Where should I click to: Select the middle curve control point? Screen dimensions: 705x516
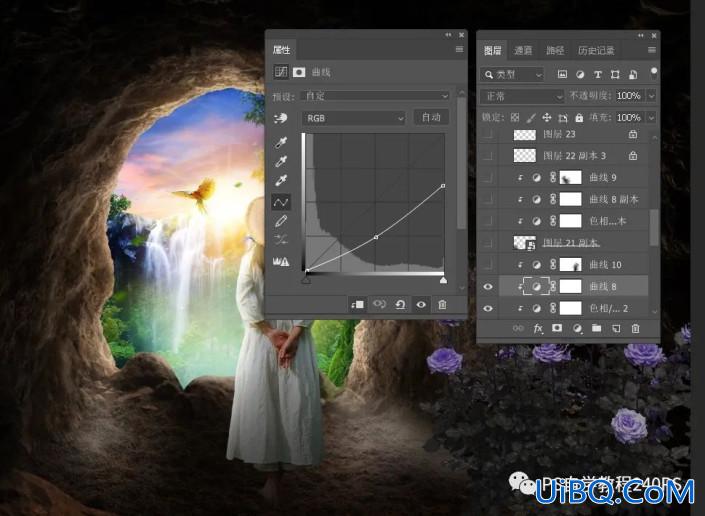click(376, 237)
